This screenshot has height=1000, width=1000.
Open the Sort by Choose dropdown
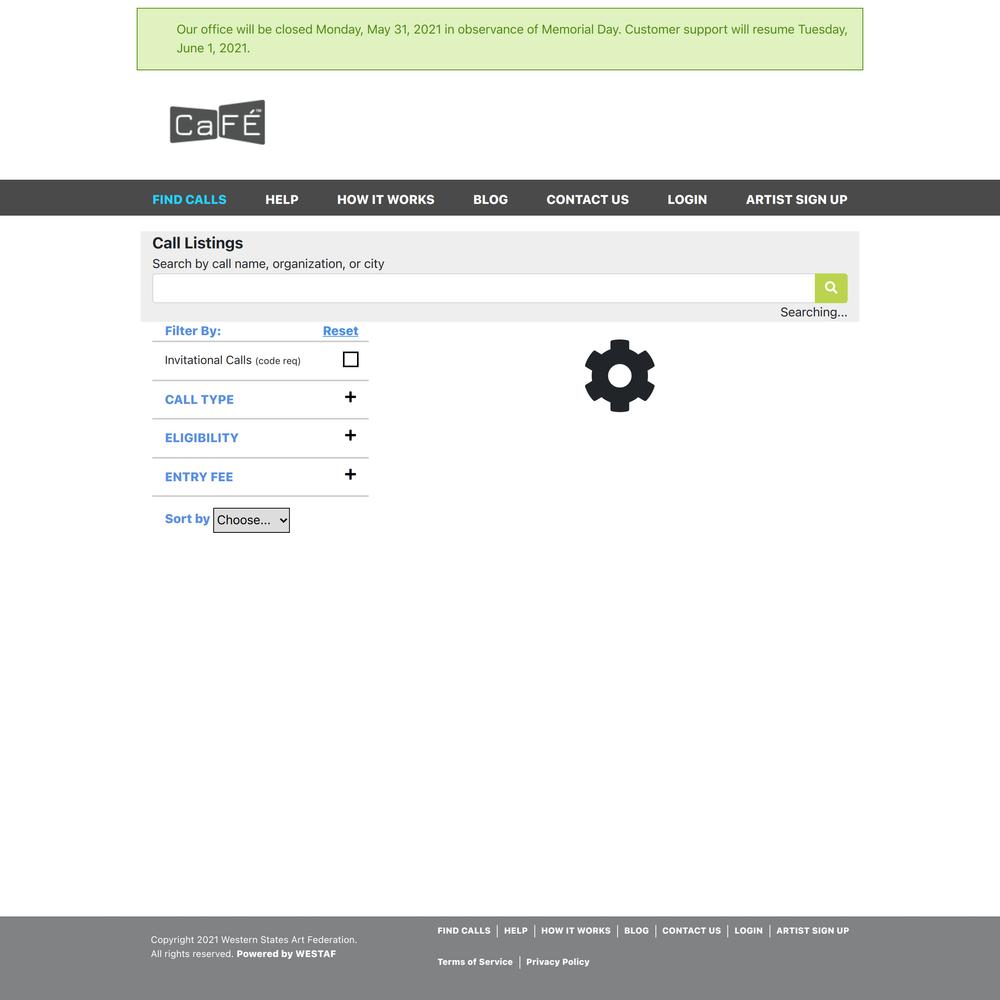tap(251, 520)
